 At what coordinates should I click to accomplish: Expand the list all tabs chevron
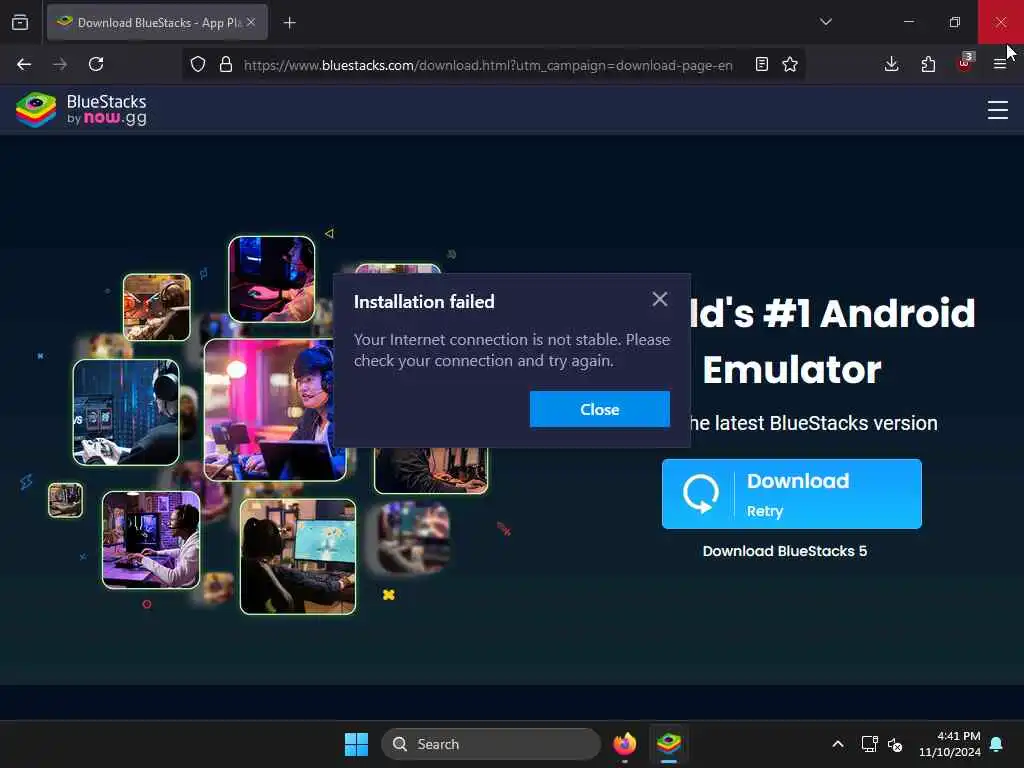pyautogui.click(x=825, y=22)
